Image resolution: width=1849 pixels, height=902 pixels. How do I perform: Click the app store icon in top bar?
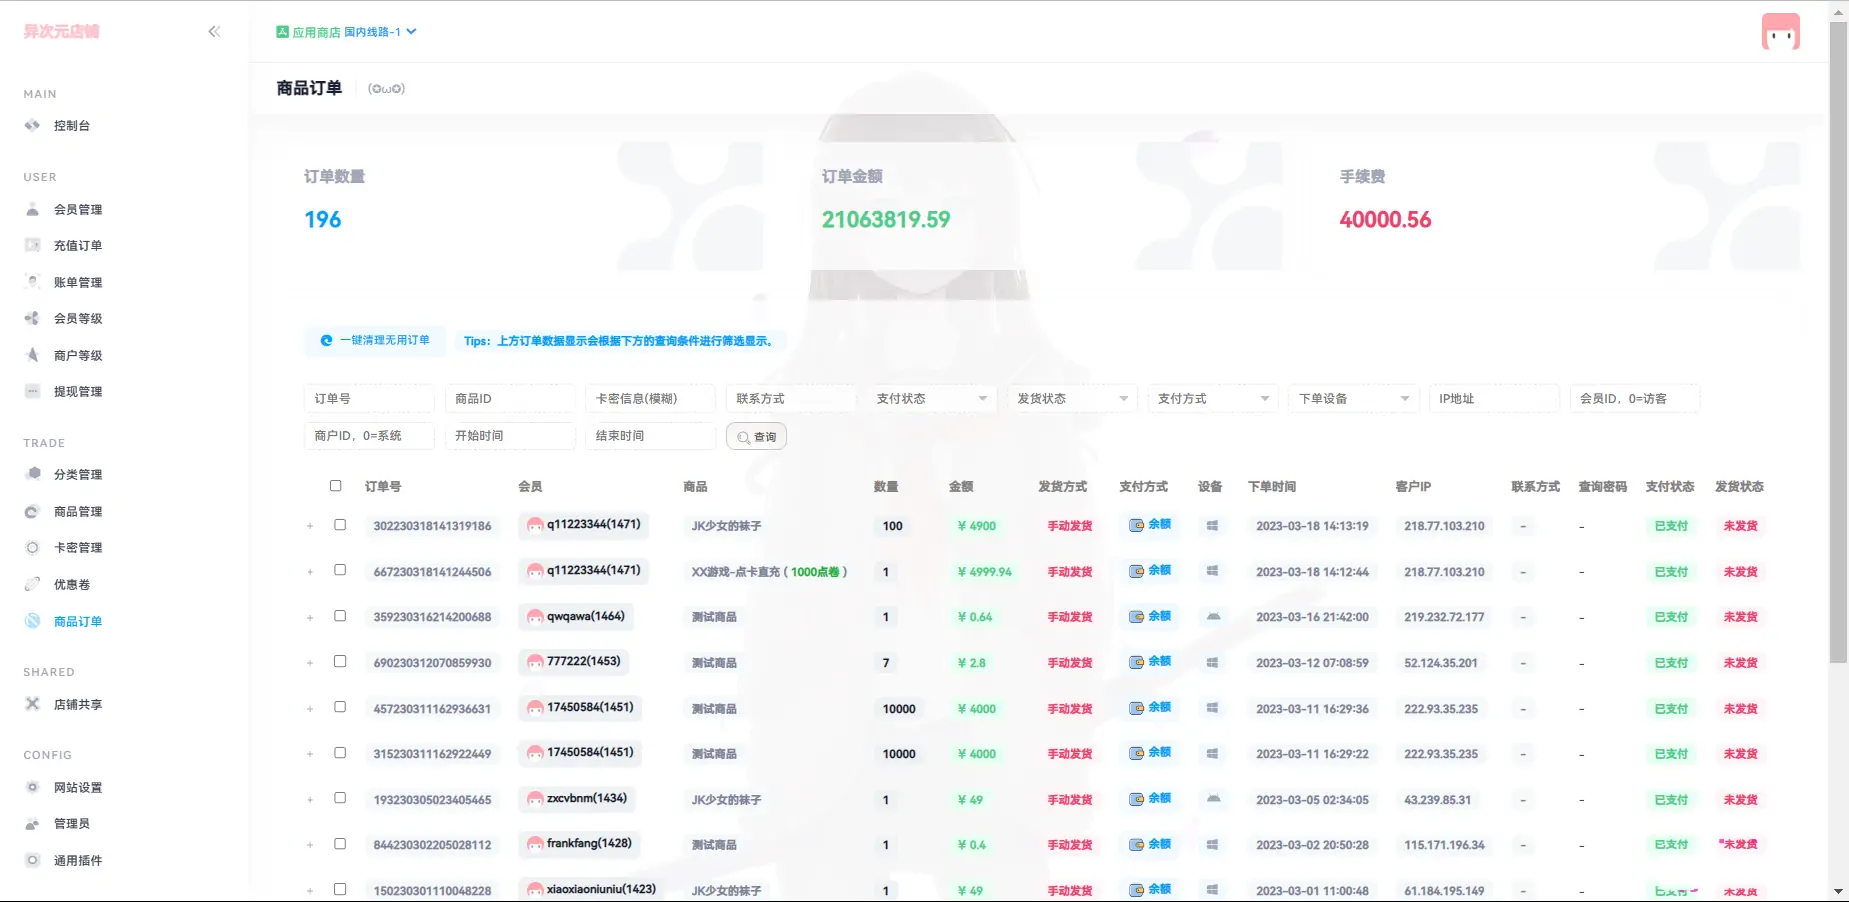click(283, 32)
